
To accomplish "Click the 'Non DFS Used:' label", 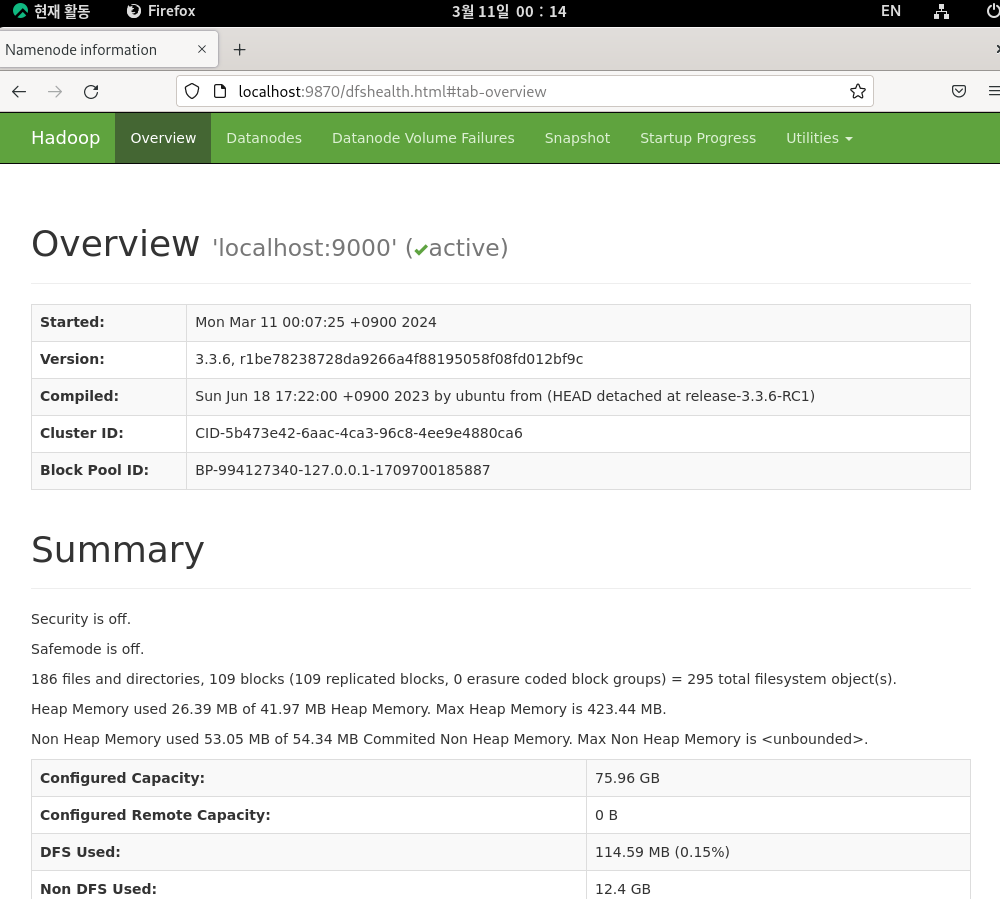I will (98, 889).
